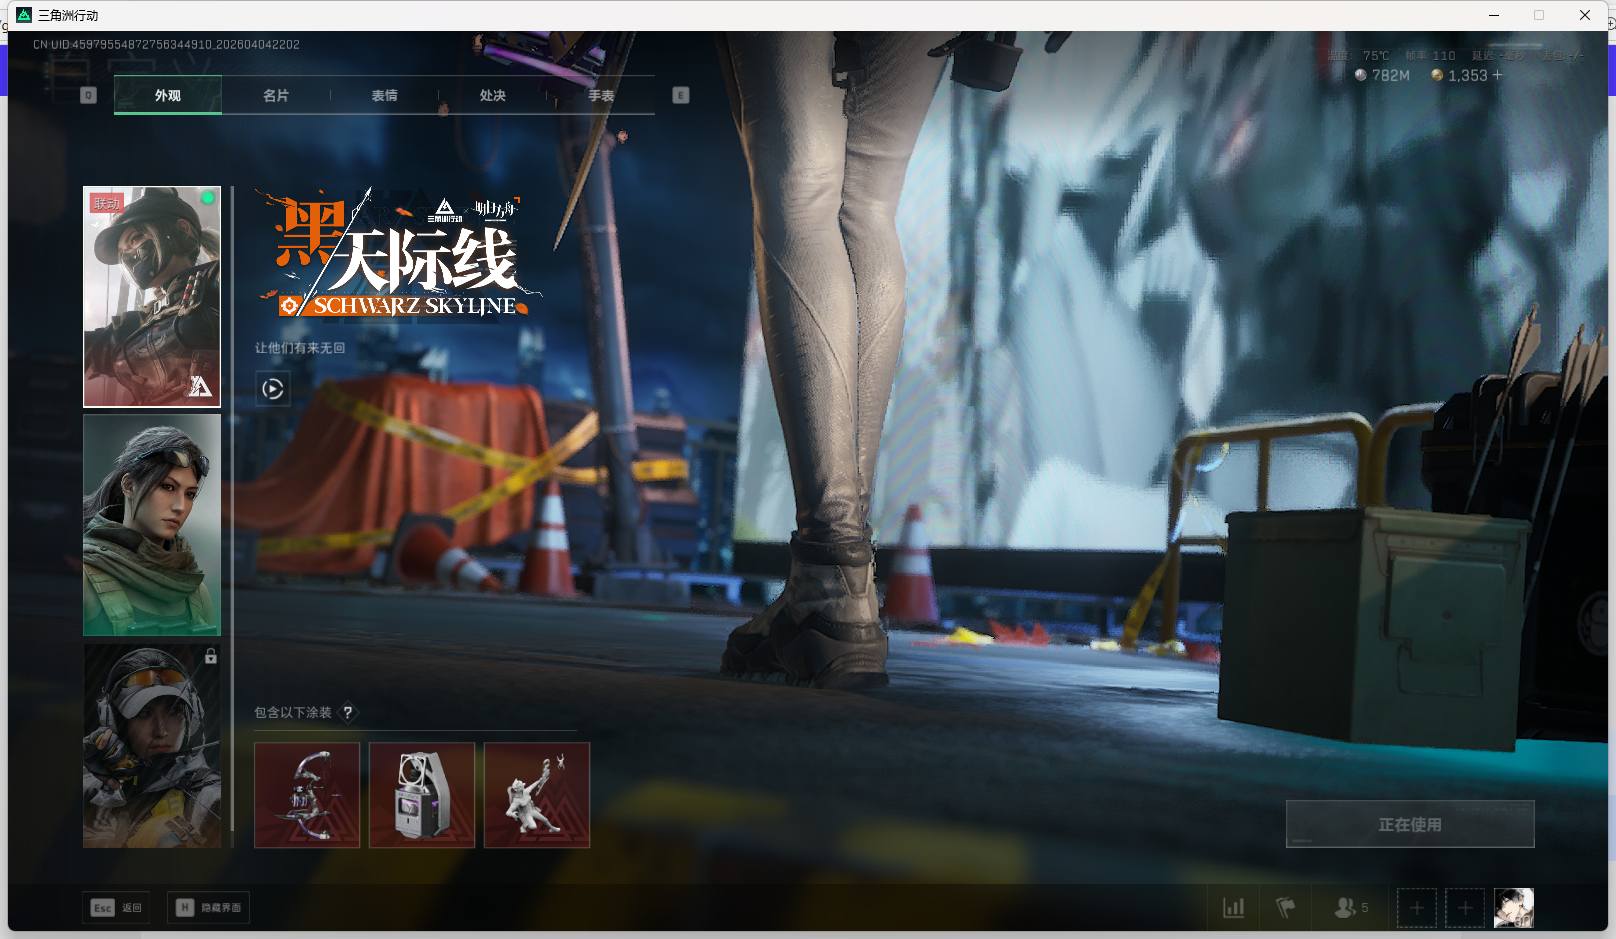Click the 正在使用 button

click(x=1410, y=824)
